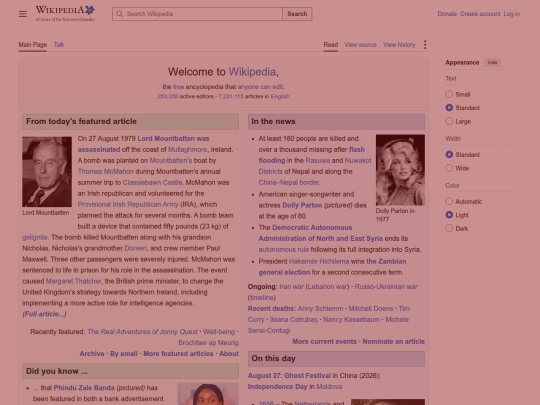Open the Well-being link

[x=219, y=332]
